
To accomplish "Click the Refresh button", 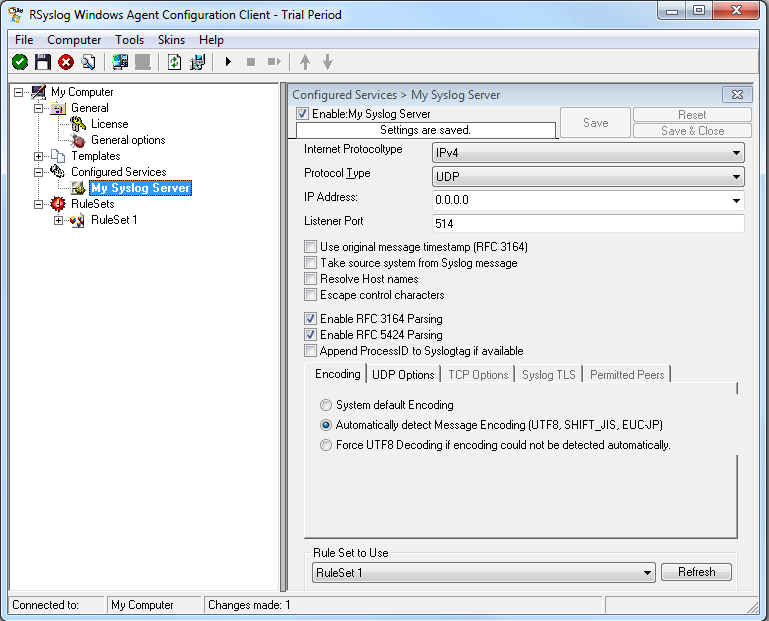I will click(x=696, y=572).
